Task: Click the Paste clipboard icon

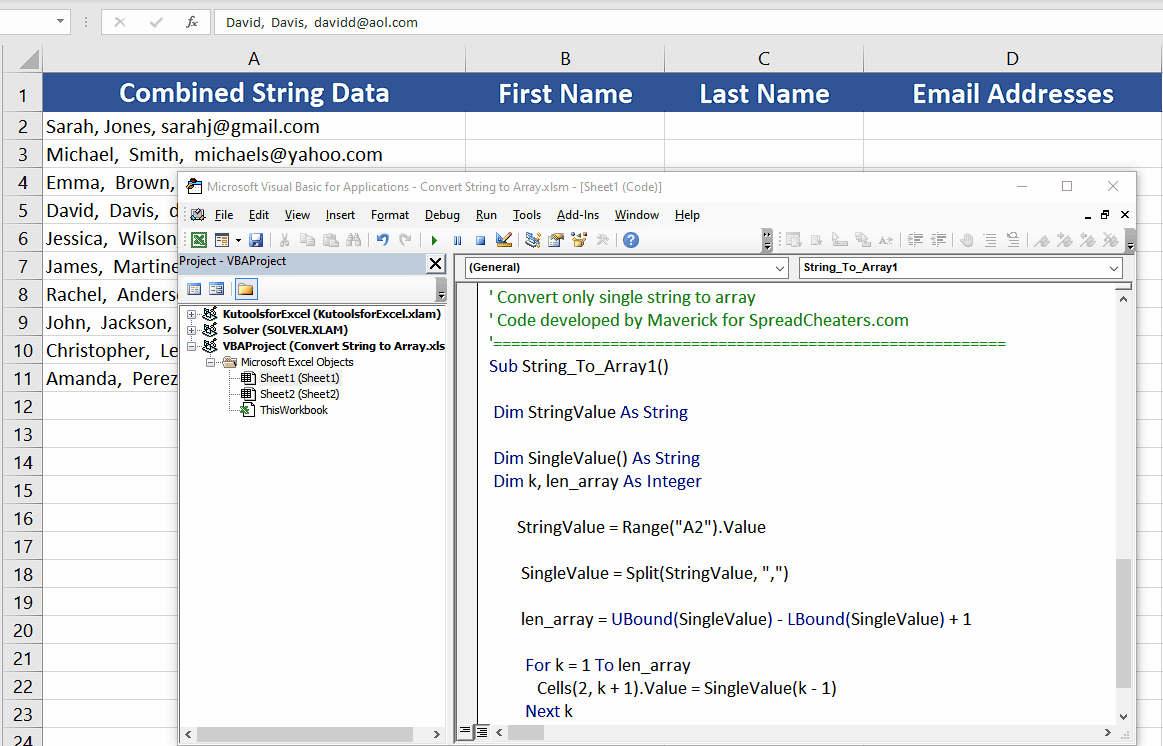Action: pos(331,240)
